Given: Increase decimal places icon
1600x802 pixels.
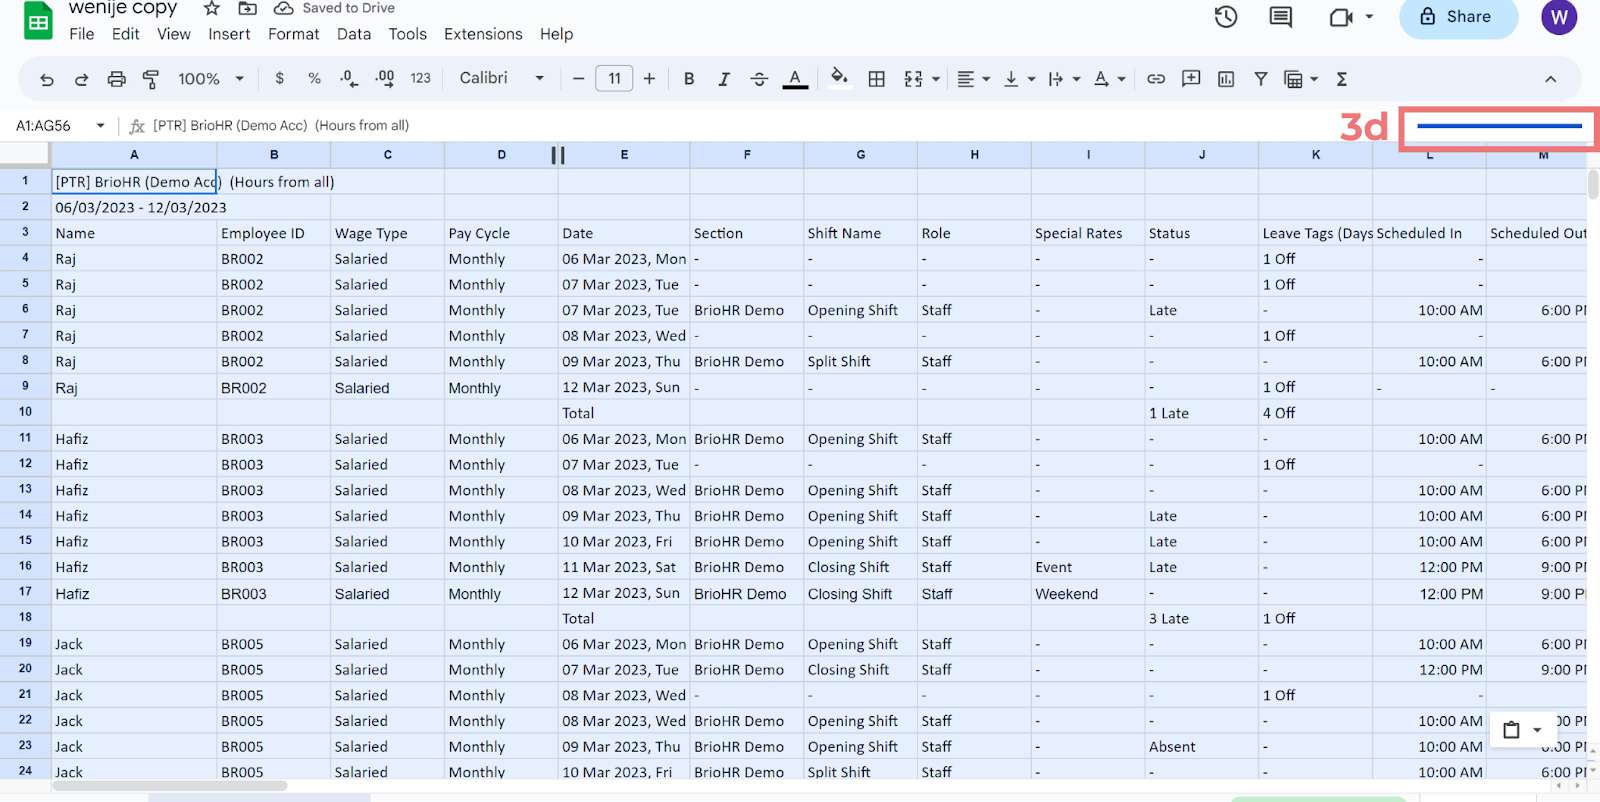Looking at the screenshot, I should (384, 78).
